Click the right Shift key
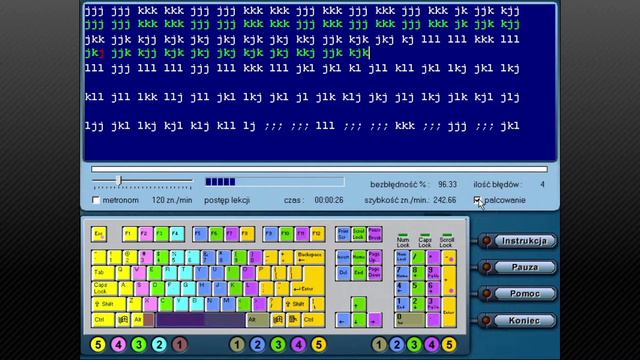The width and height of the screenshot is (640, 360). point(296,304)
